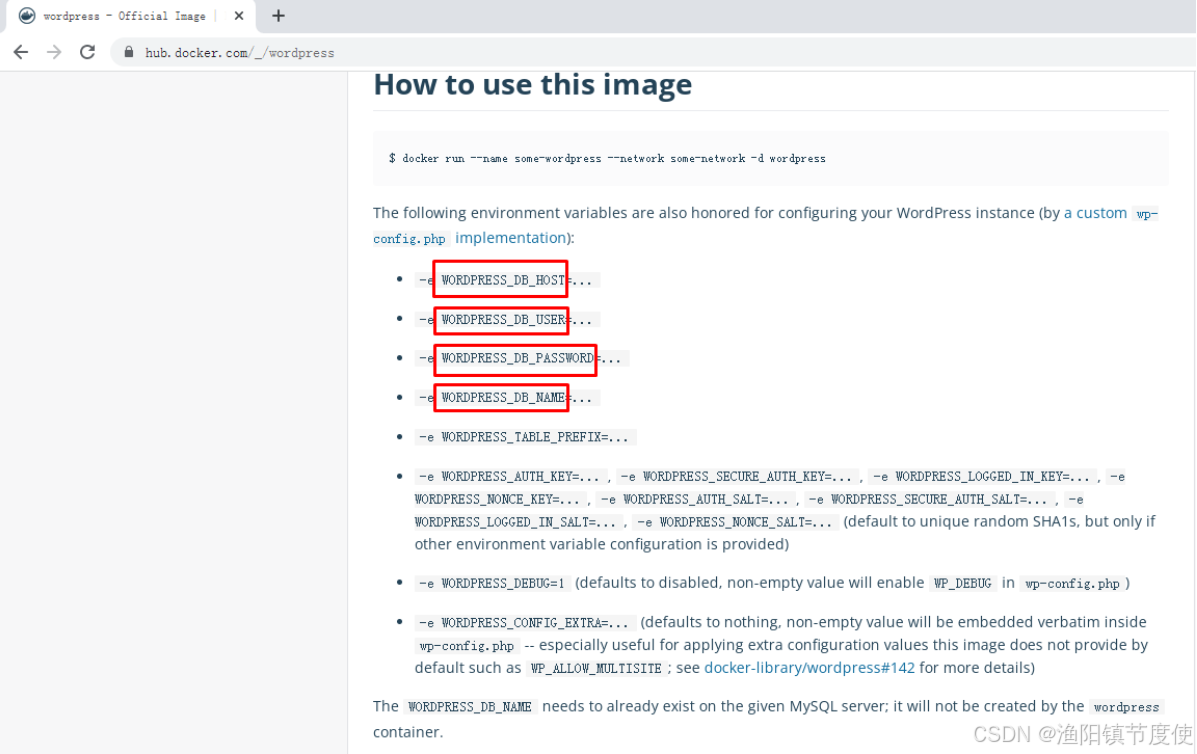The width and height of the screenshot is (1197, 754).
Task: Select the wordpress - Official Image tab
Action: [x=128, y=16]
